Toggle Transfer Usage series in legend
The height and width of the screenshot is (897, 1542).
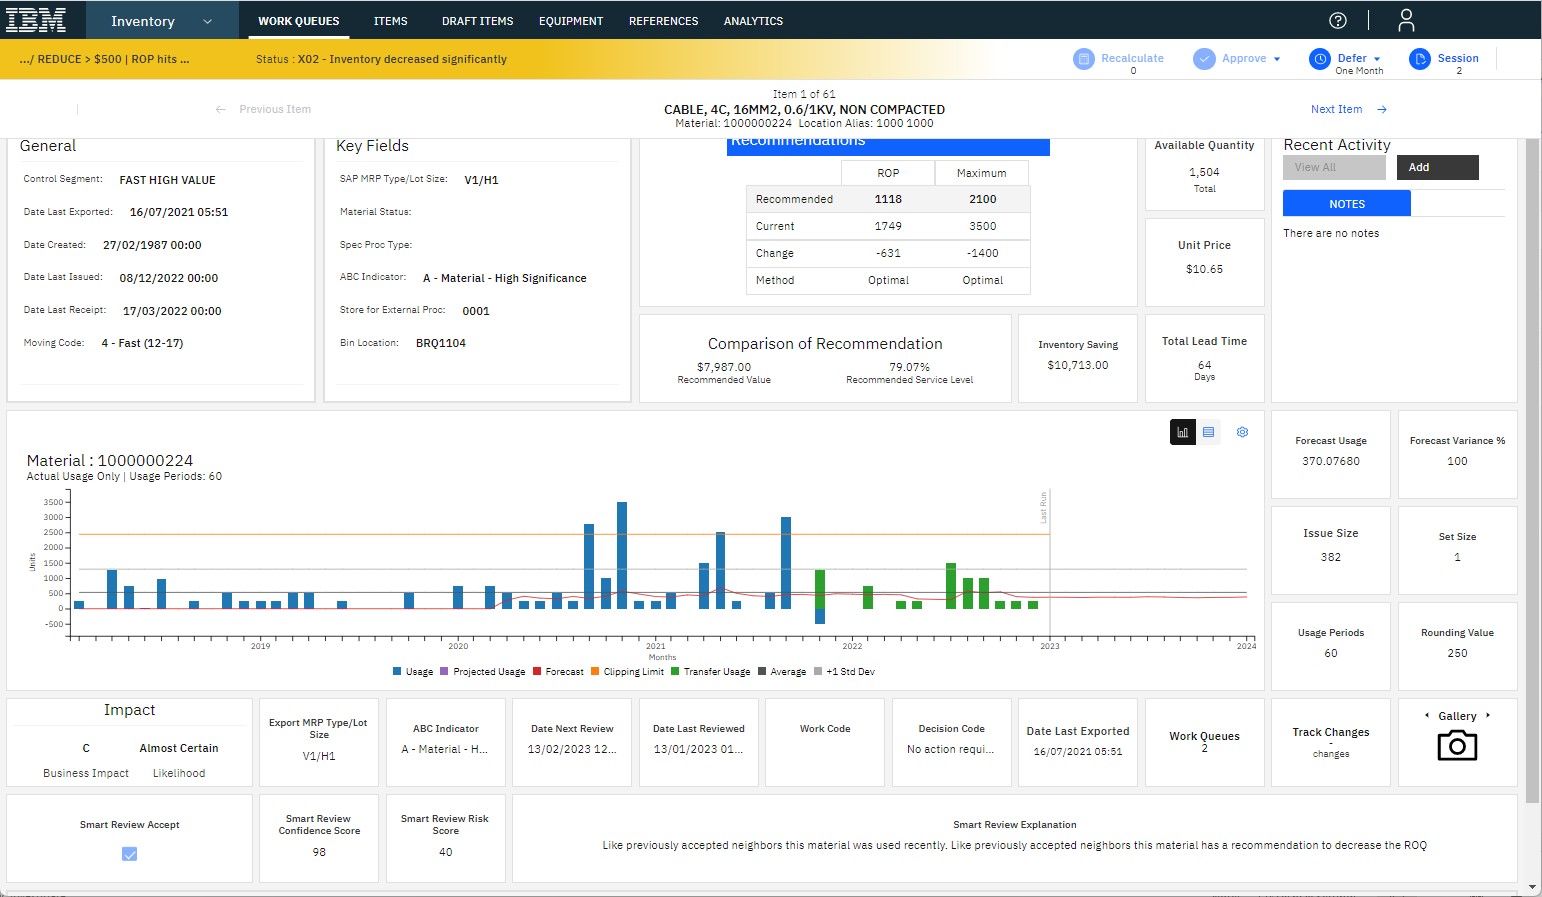(710, 672)
